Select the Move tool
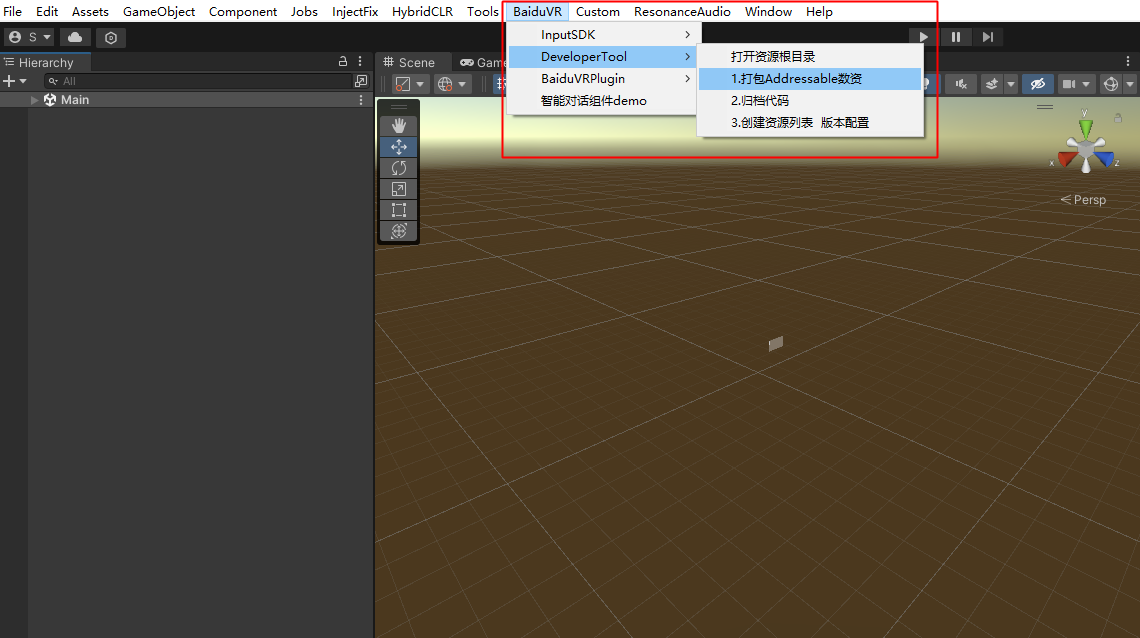 click(398, 147)
